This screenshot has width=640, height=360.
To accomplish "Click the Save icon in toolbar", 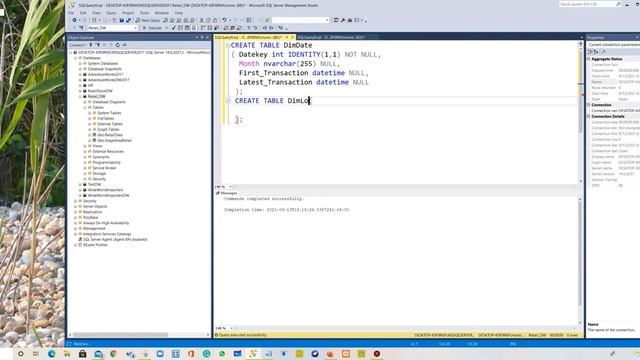I will [x=122, y=20].
